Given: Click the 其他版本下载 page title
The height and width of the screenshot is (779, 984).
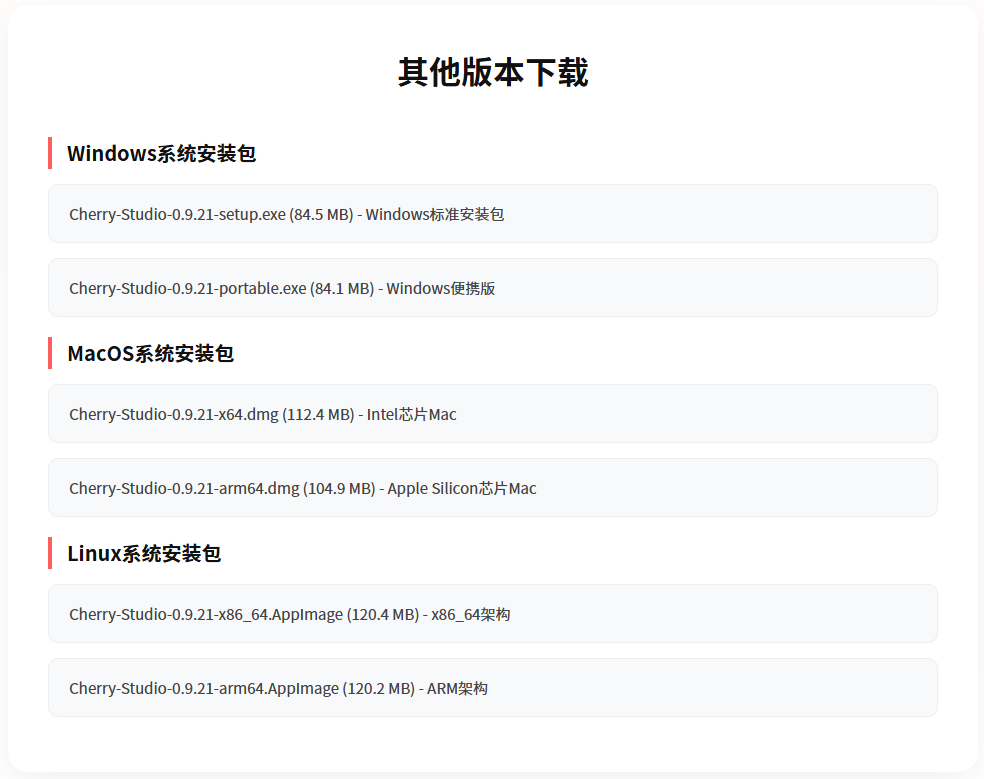Looking at the screenshot, I should pos(493,72).
